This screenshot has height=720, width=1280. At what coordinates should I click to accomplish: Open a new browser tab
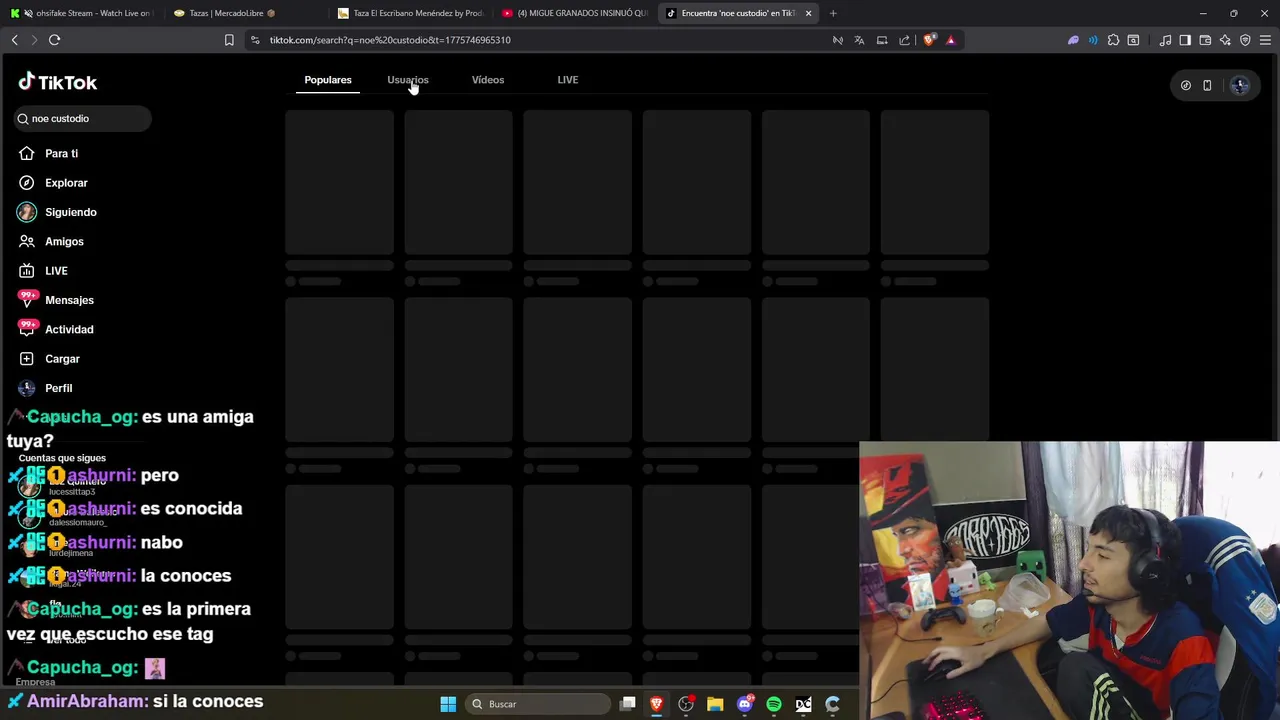[x=833, y=13]
